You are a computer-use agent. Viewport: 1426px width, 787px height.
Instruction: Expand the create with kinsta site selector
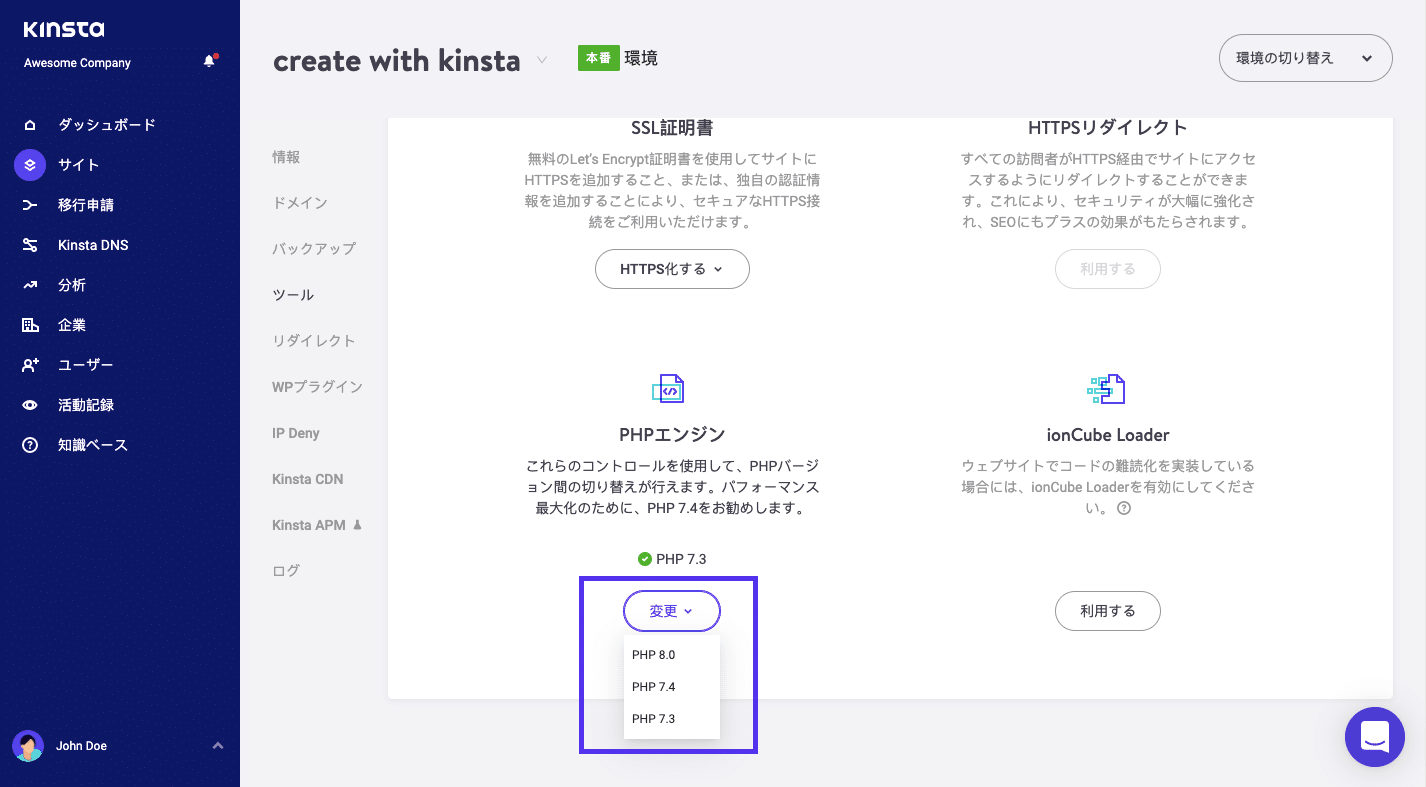[540, 60]
